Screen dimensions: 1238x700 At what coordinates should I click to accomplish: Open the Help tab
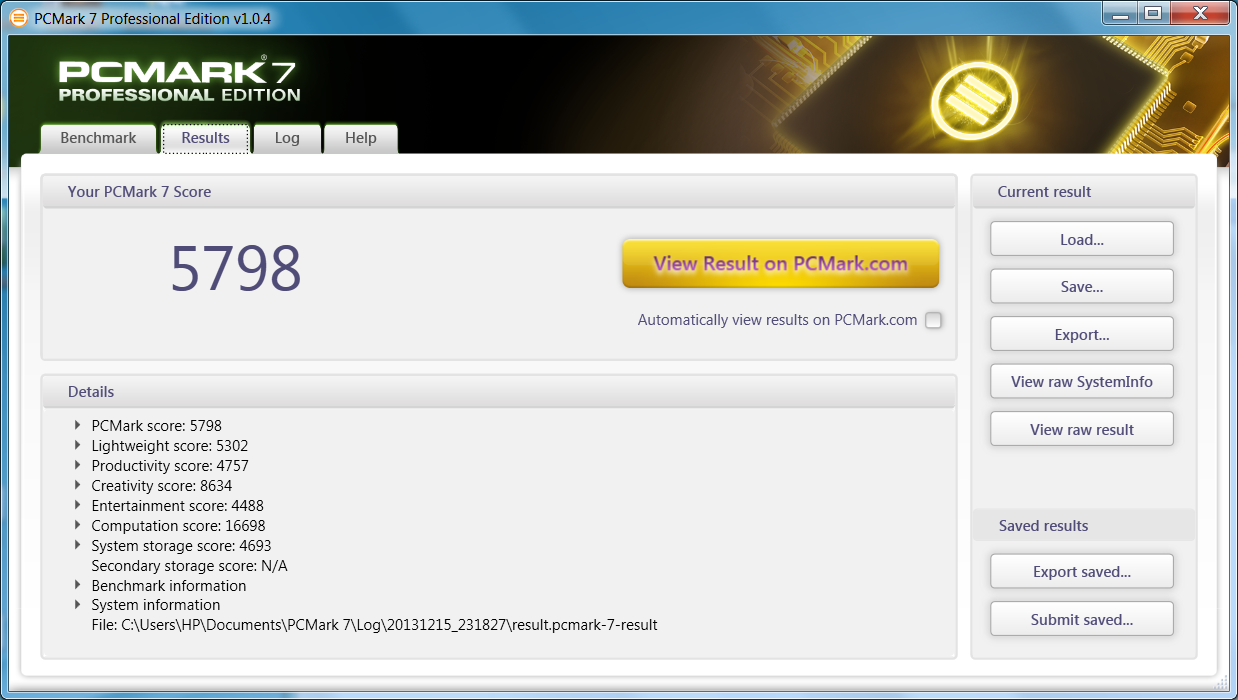coord(361,138)
